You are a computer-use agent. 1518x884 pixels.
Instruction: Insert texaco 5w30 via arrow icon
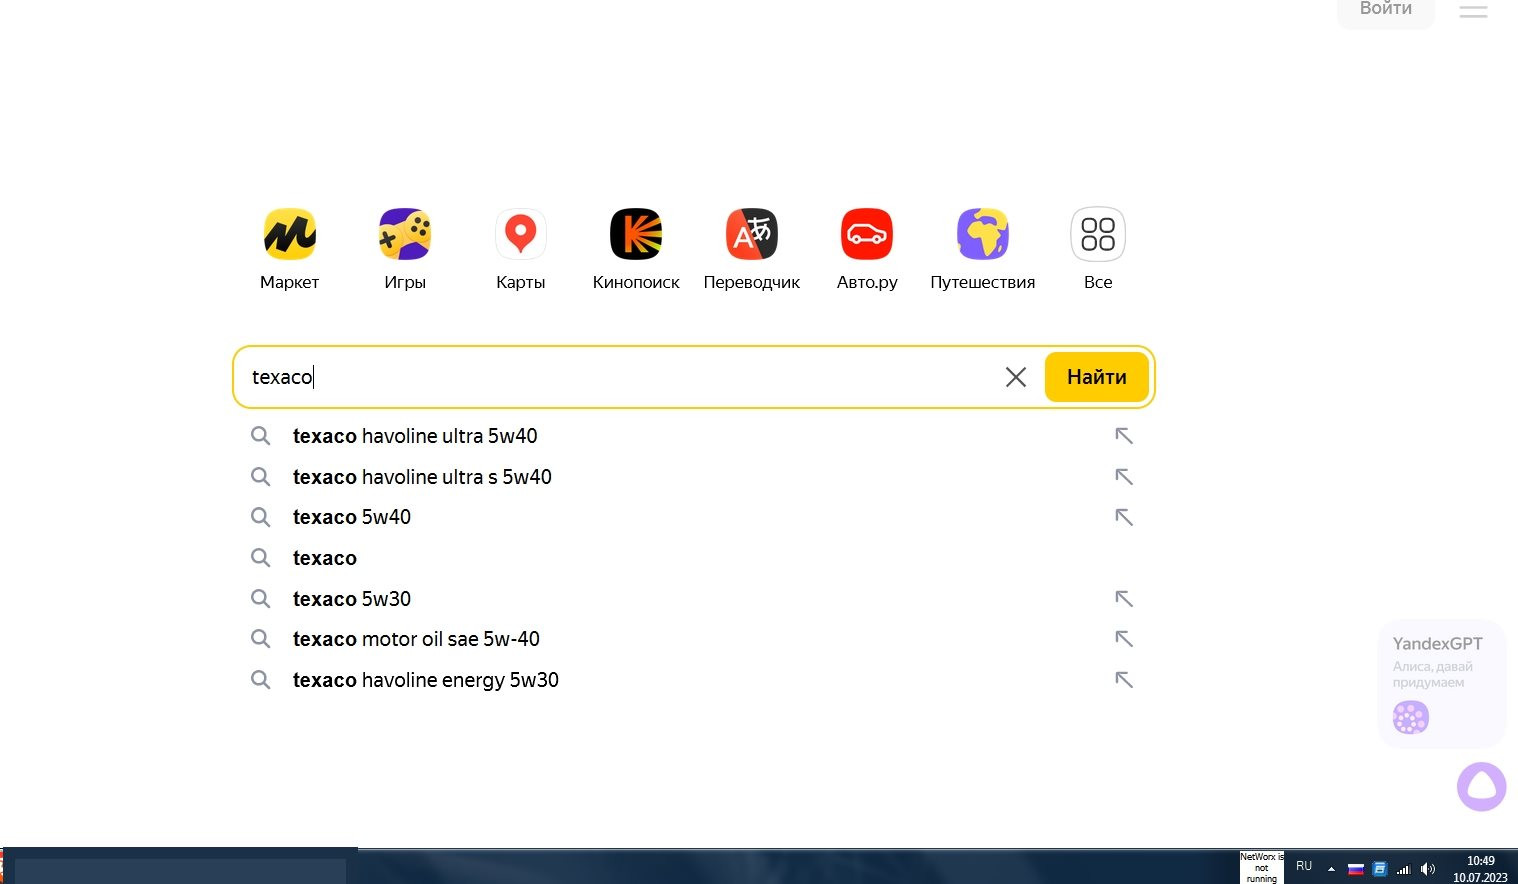(x=1124, y=599)
